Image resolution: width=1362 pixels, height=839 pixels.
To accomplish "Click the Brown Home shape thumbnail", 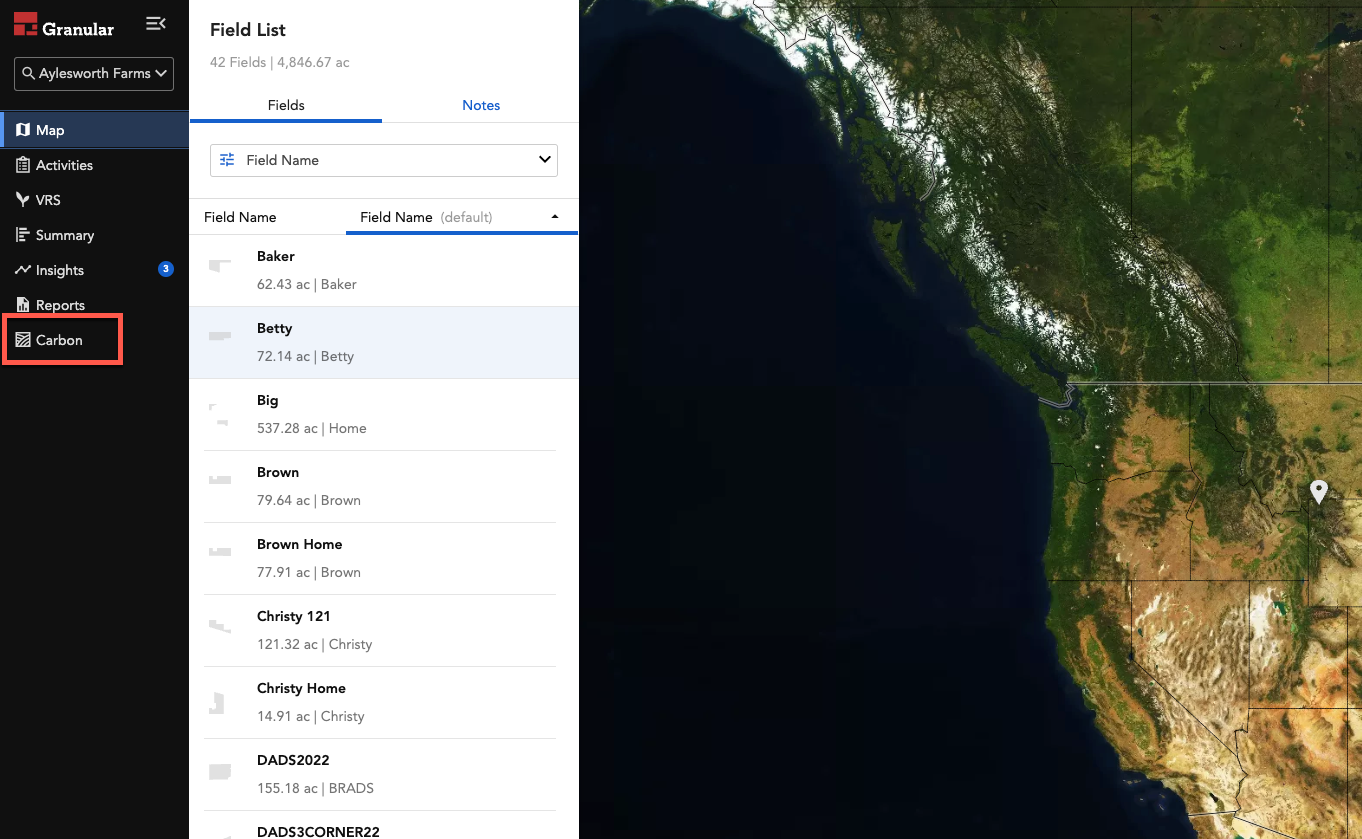I will [220, 552].
